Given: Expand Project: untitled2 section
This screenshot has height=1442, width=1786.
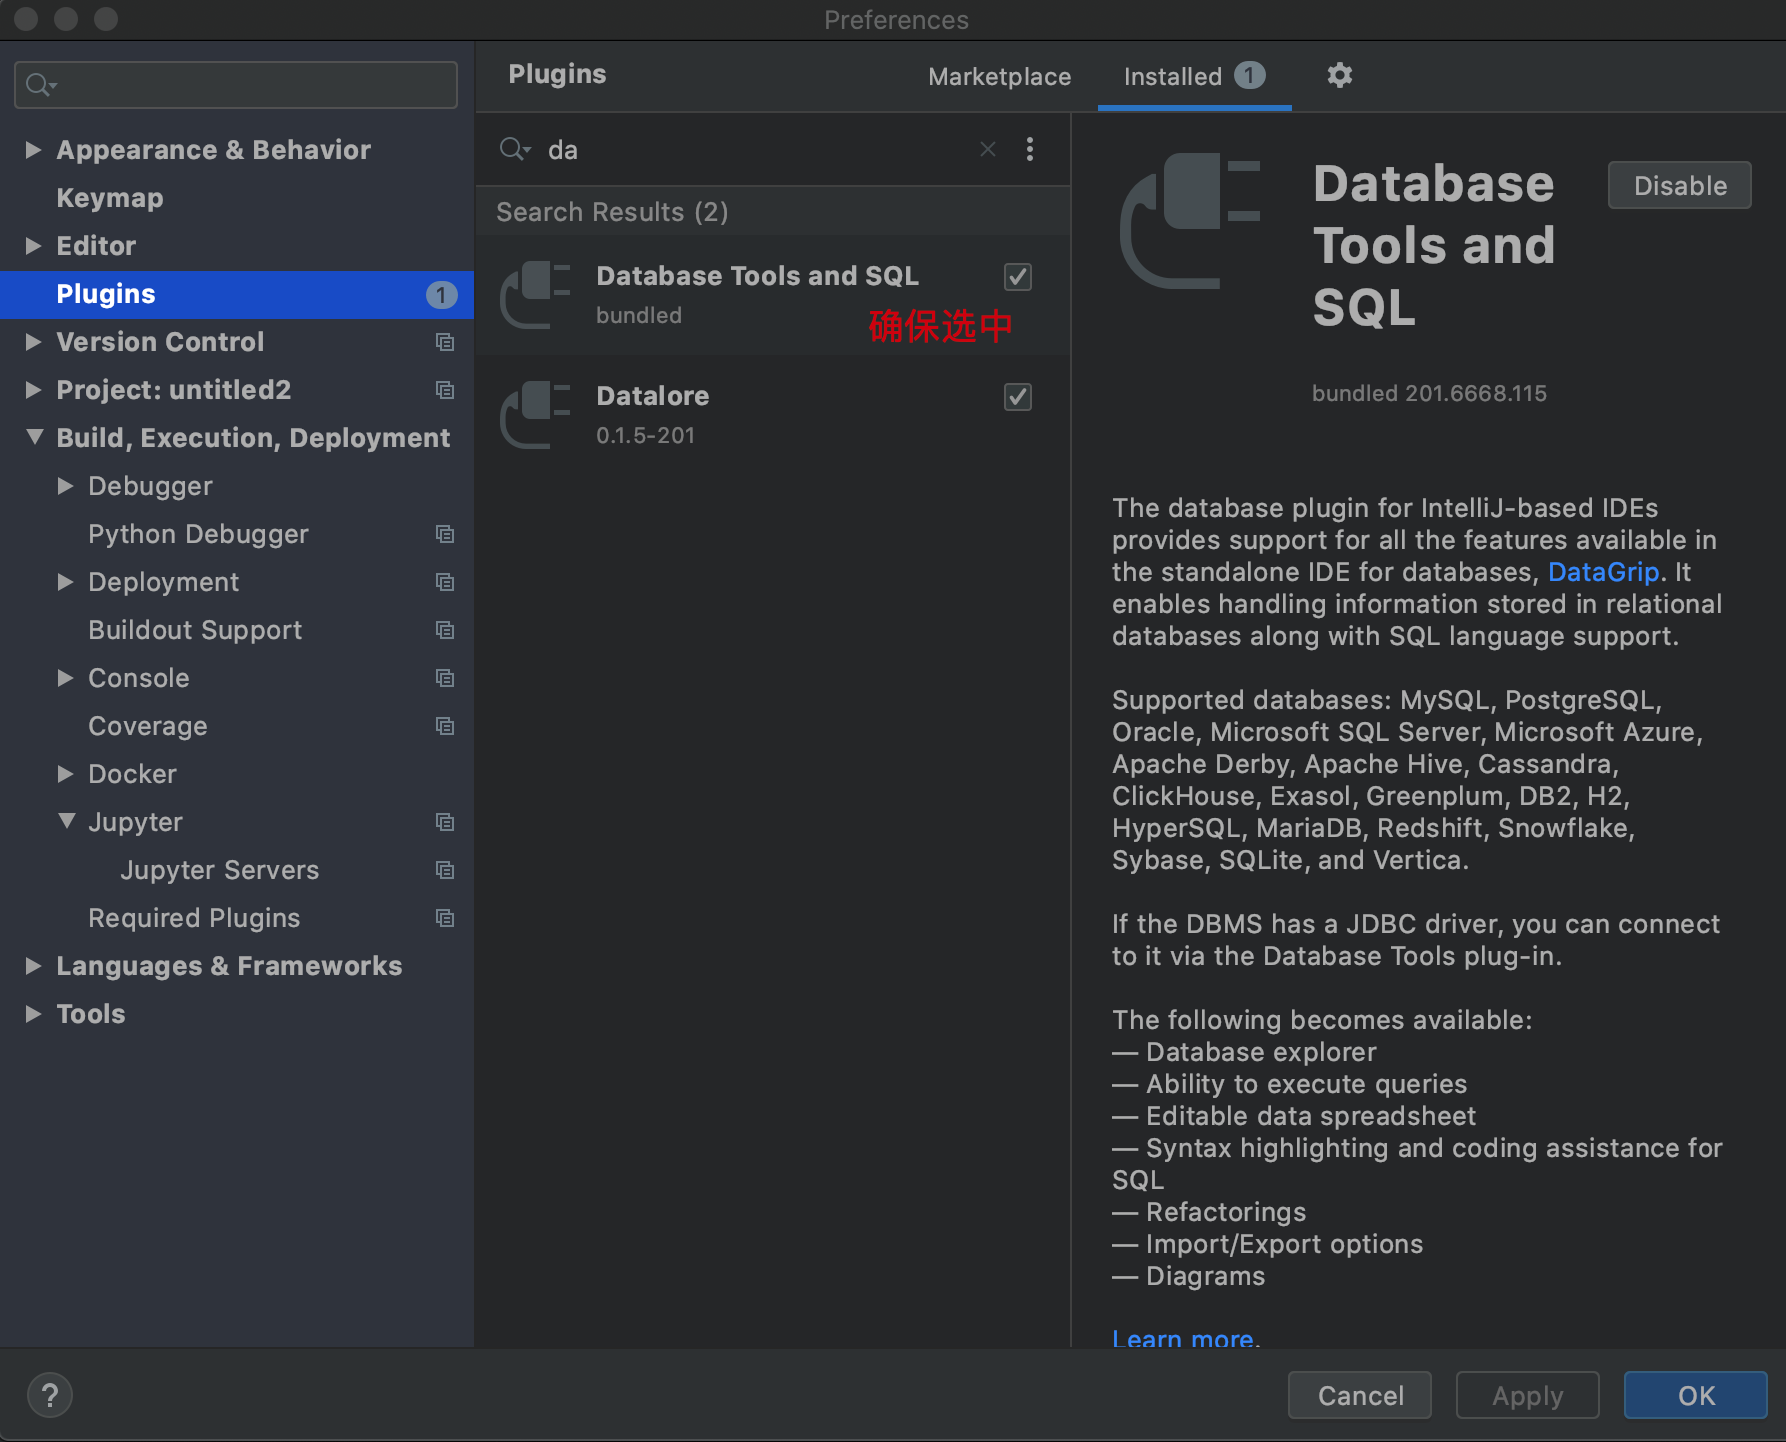Looking at the screenshot, I should coord(33,390).
